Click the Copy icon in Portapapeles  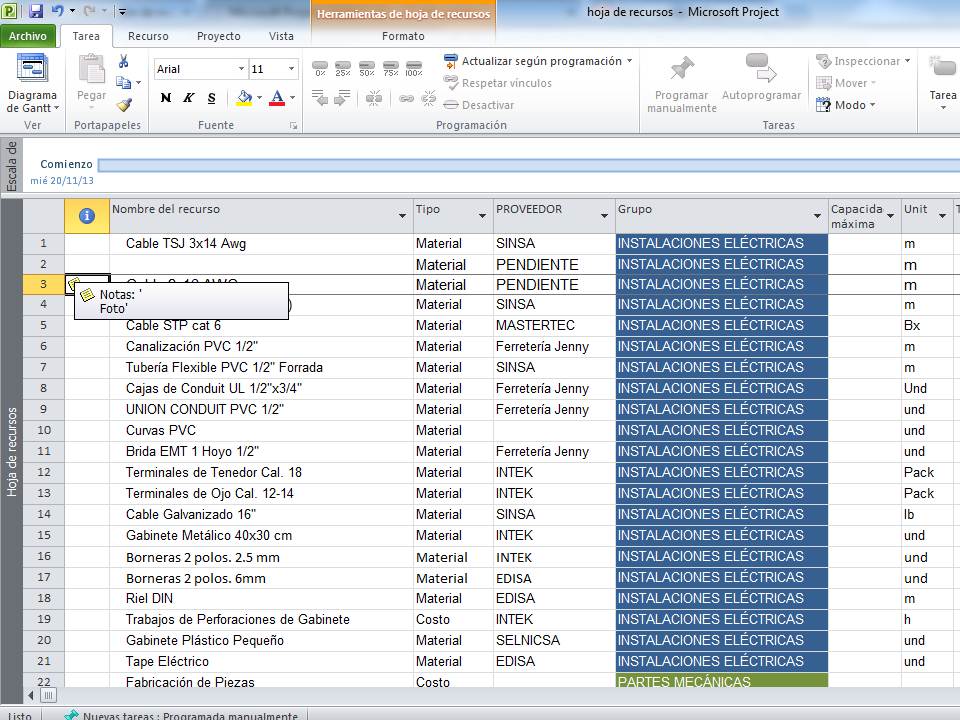tap(124, 83)
